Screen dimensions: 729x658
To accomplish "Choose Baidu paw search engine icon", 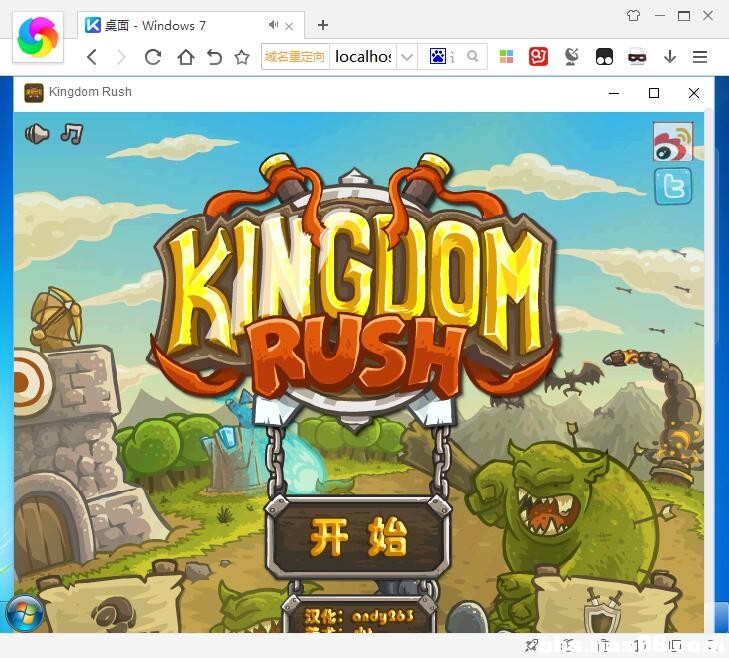I will [x=438, y=56].
